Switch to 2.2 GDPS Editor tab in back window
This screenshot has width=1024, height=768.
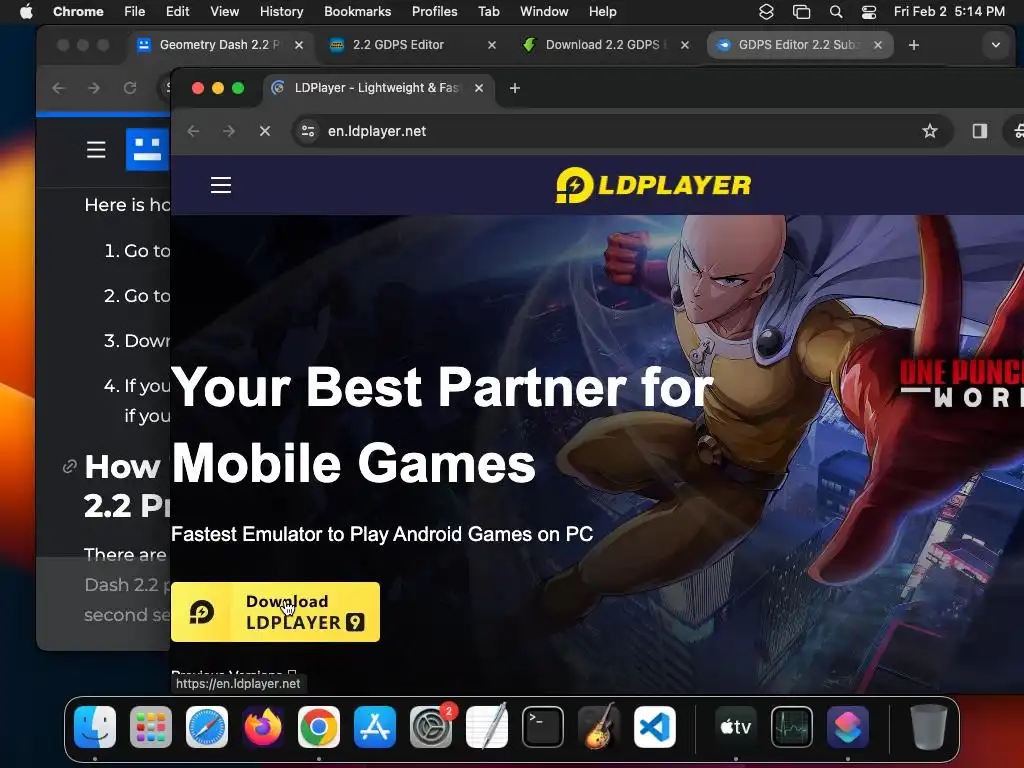(x=398, y=45)
